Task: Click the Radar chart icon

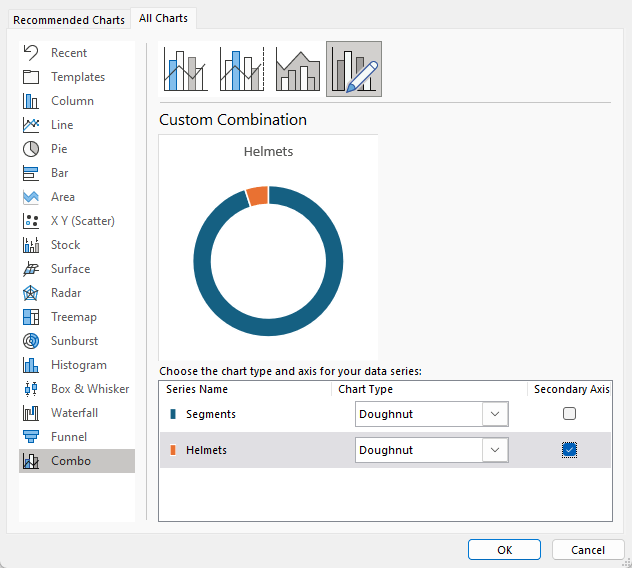Action: pos(31,293)
